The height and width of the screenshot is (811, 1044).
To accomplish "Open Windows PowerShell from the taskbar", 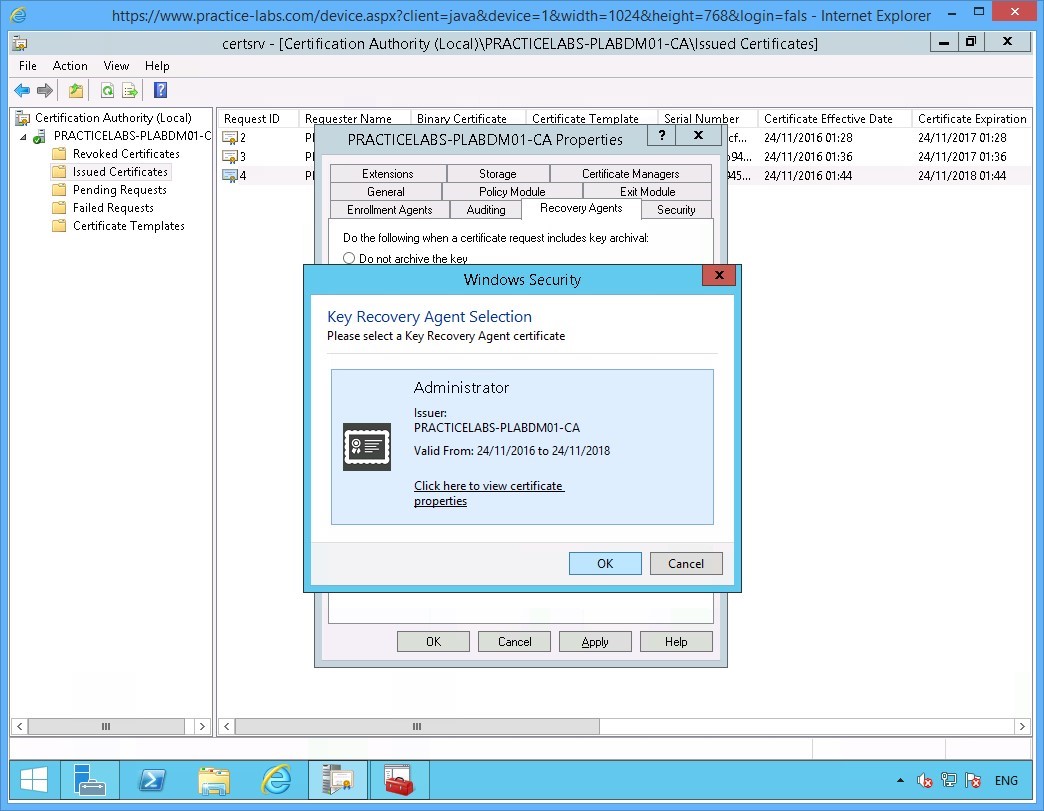I will click(152, 780).
